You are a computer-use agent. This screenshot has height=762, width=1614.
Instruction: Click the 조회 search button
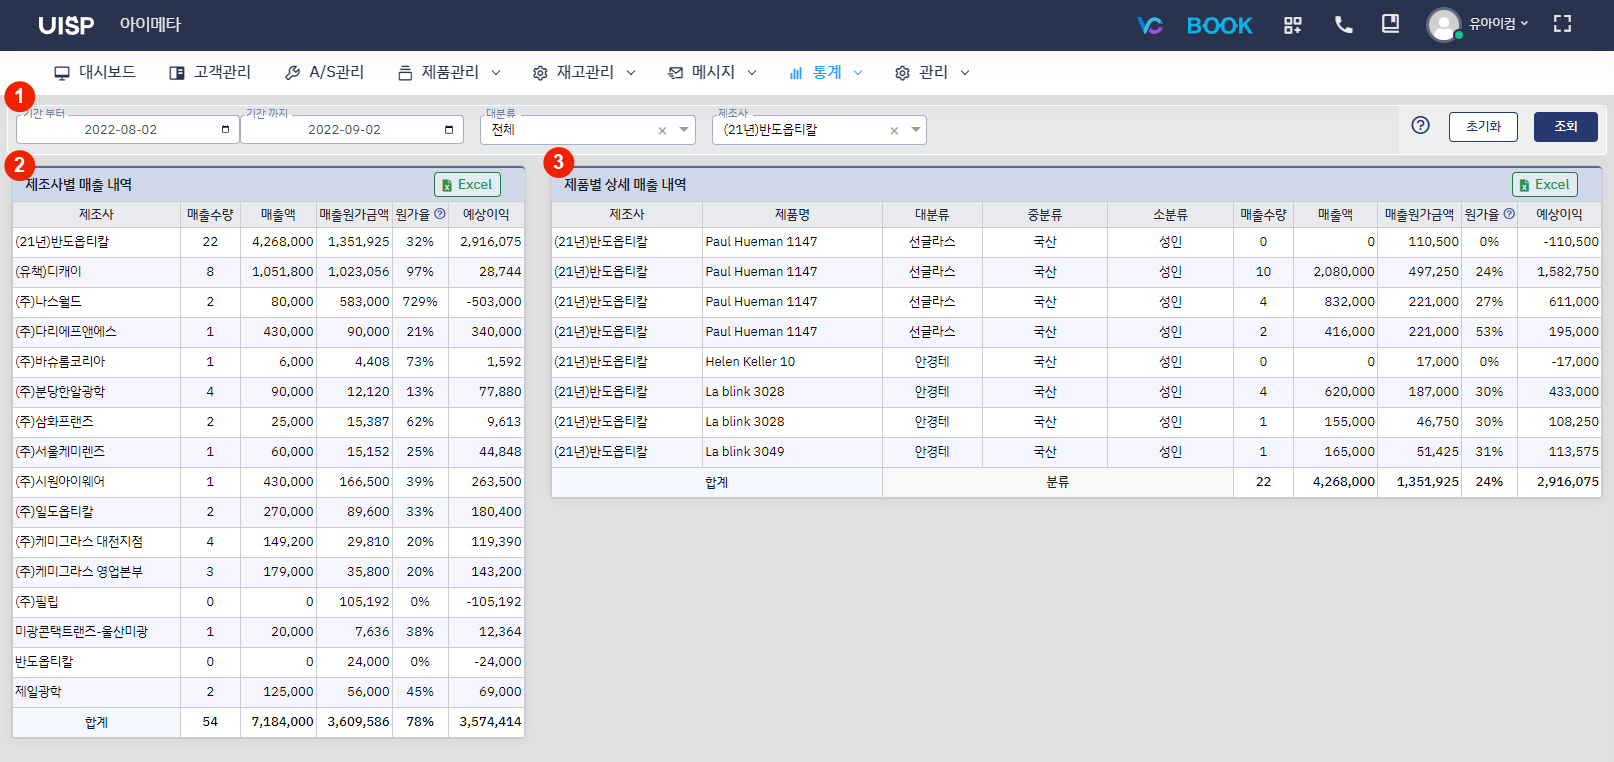pos(1566,126)
